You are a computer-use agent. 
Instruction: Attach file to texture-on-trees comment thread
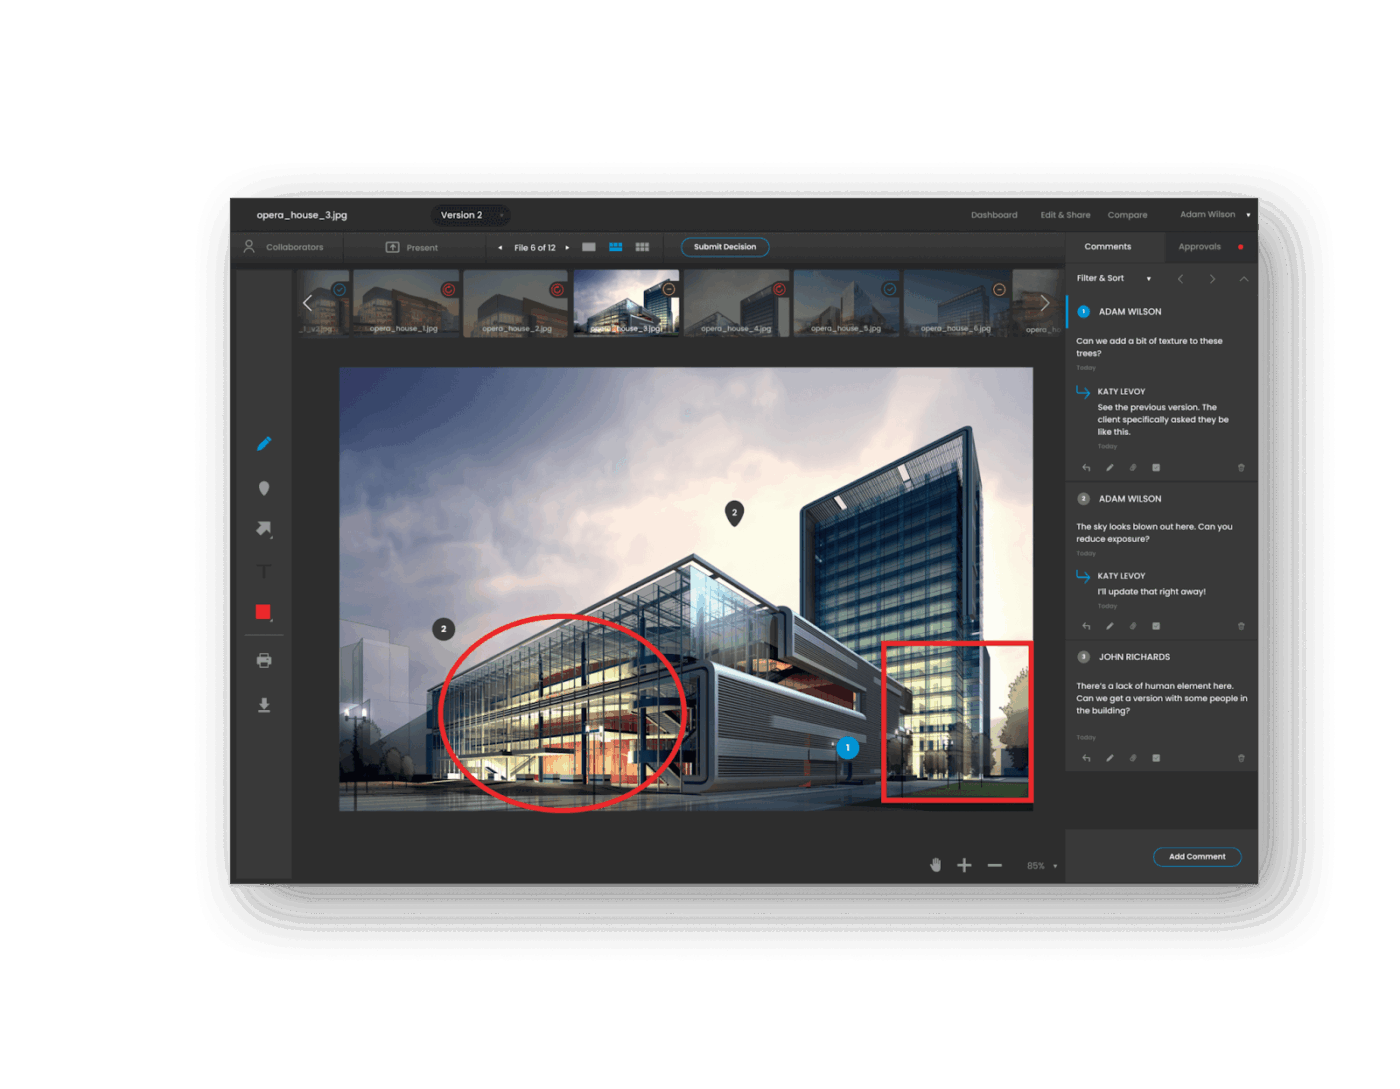pos(1133,468)
